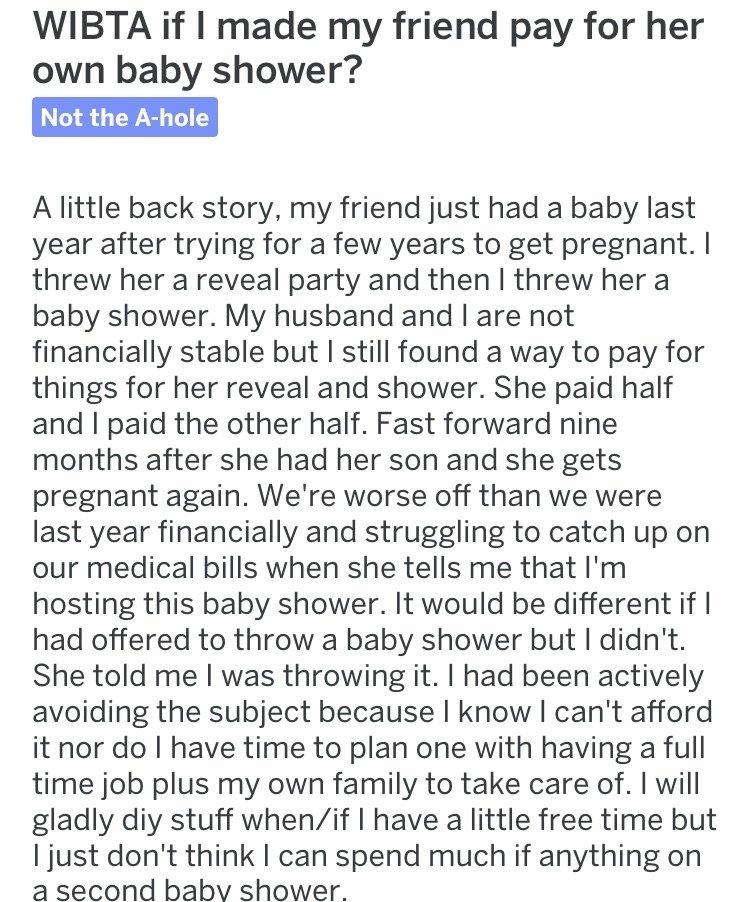Click the line beginning 'financially stable but I still'
This screenshot has width=750, height=902.
point(368,352)
